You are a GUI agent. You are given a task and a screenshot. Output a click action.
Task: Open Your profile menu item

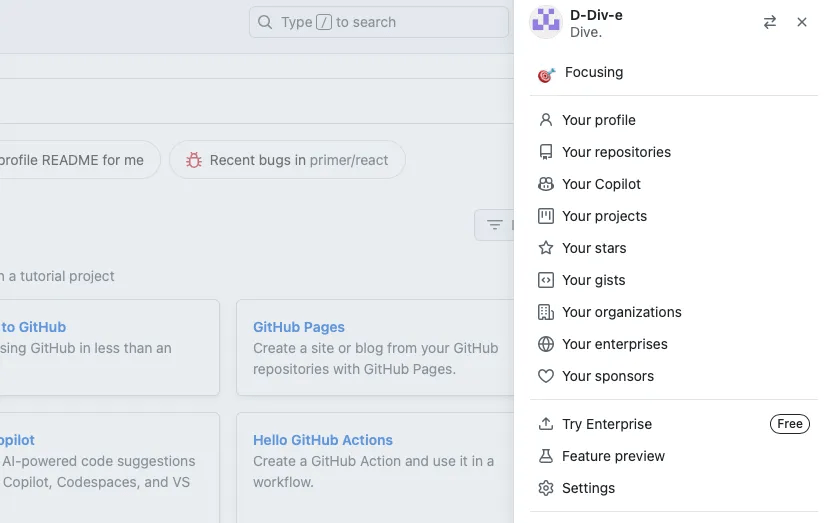pos(598,120)
